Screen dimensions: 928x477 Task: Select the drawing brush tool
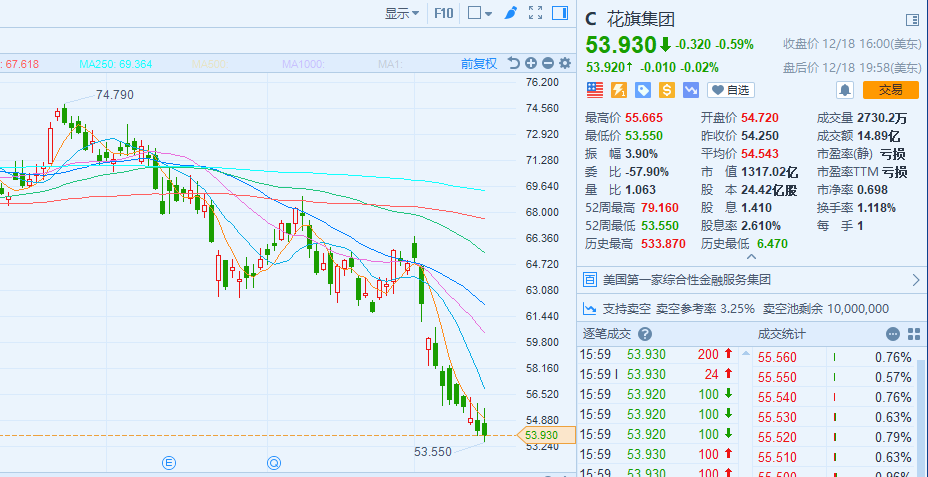click(x=511, y=13)
